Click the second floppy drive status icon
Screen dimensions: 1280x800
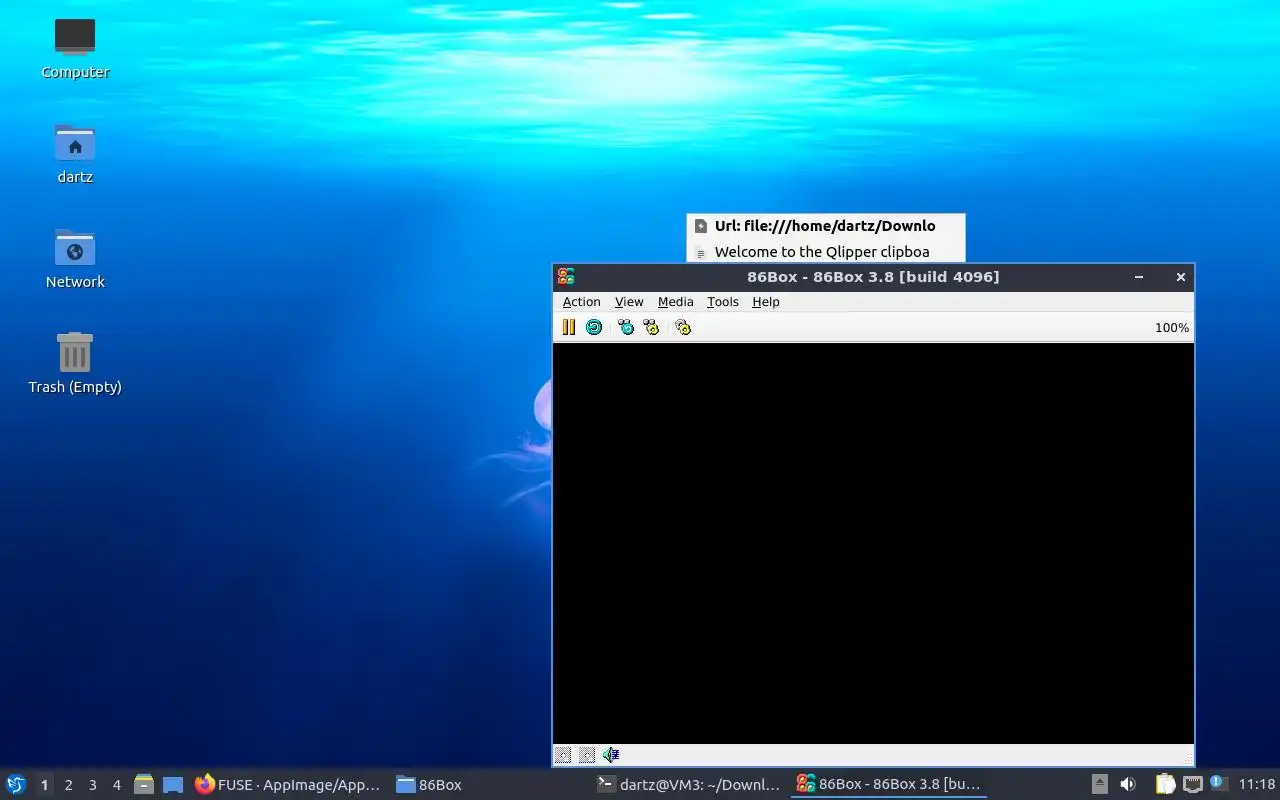click(587, 755)
